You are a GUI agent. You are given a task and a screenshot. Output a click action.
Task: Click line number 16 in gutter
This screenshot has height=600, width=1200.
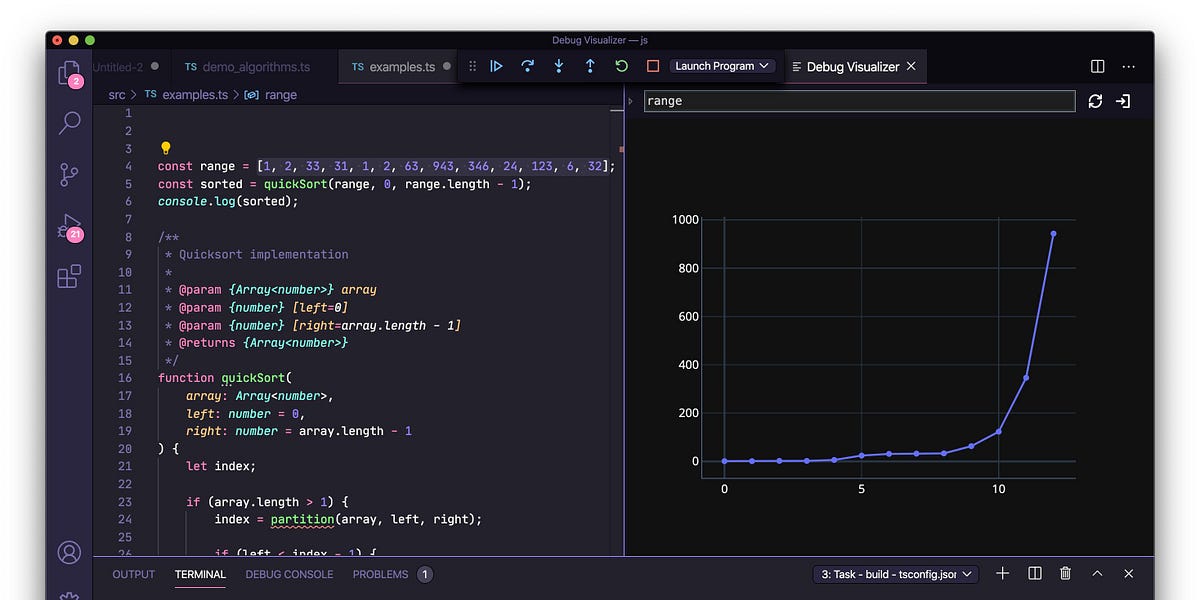(x=124, y=378)
